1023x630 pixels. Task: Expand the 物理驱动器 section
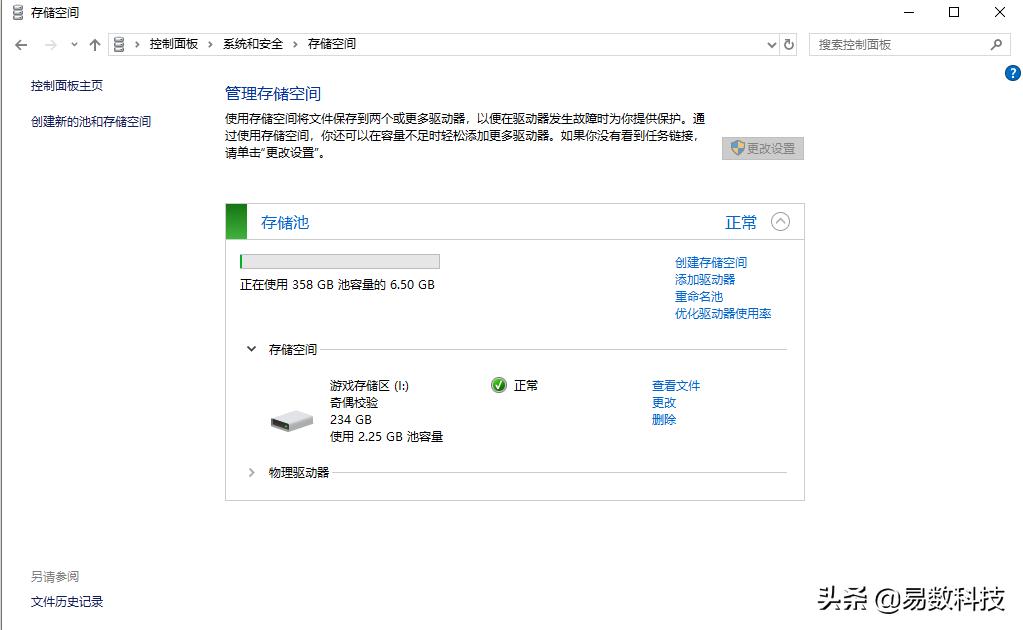(252, 474)
